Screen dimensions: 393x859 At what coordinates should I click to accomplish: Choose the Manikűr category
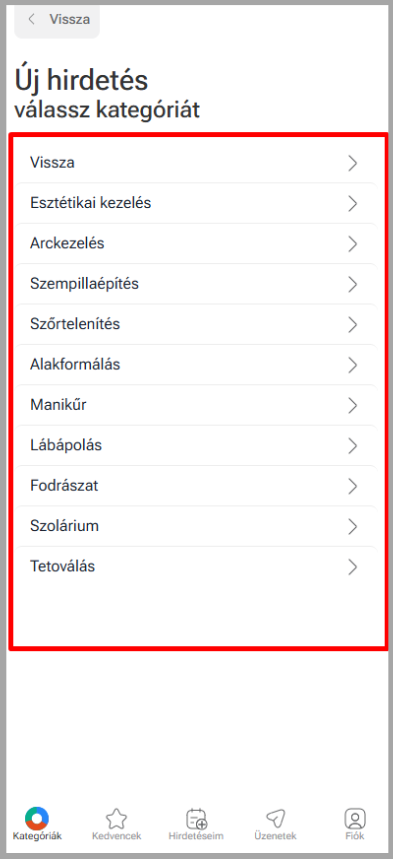195,405
